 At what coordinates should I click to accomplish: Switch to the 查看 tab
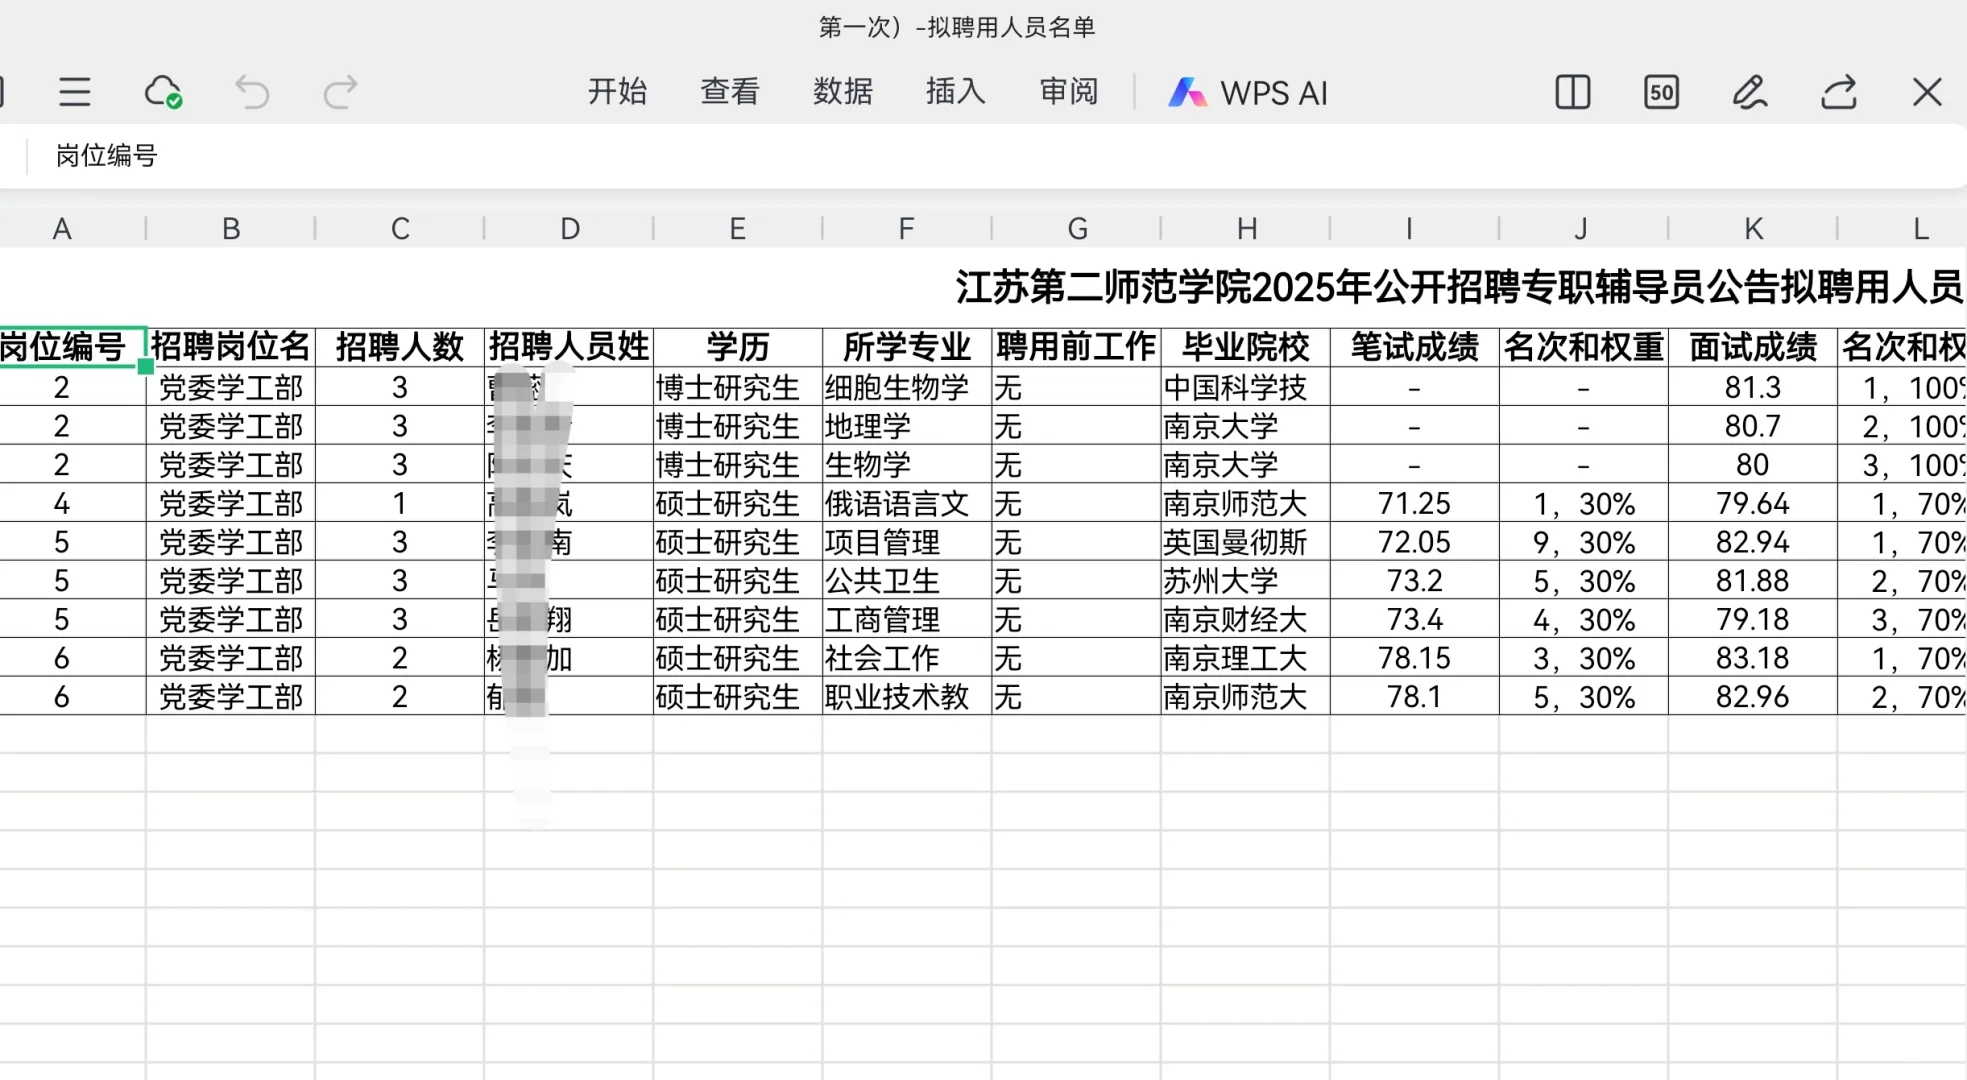point(729,92)
